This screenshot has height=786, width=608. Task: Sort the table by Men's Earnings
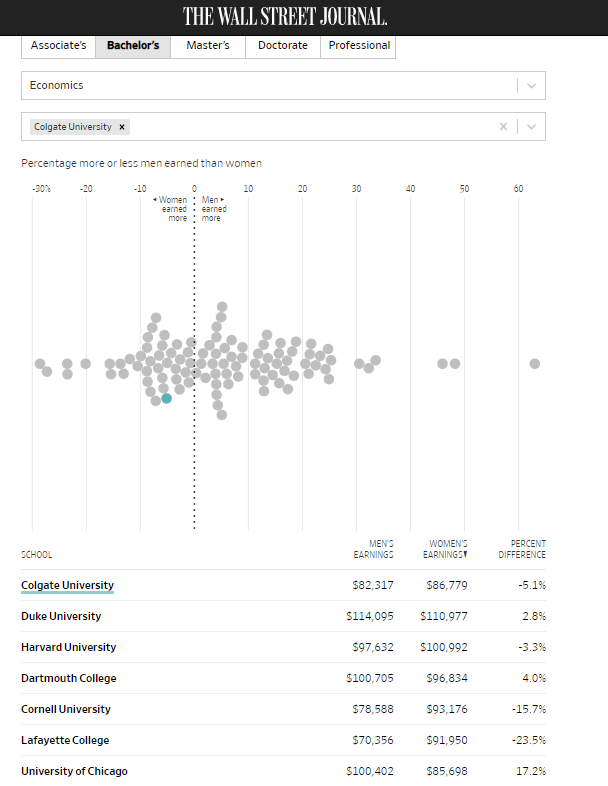pos(373,549)
